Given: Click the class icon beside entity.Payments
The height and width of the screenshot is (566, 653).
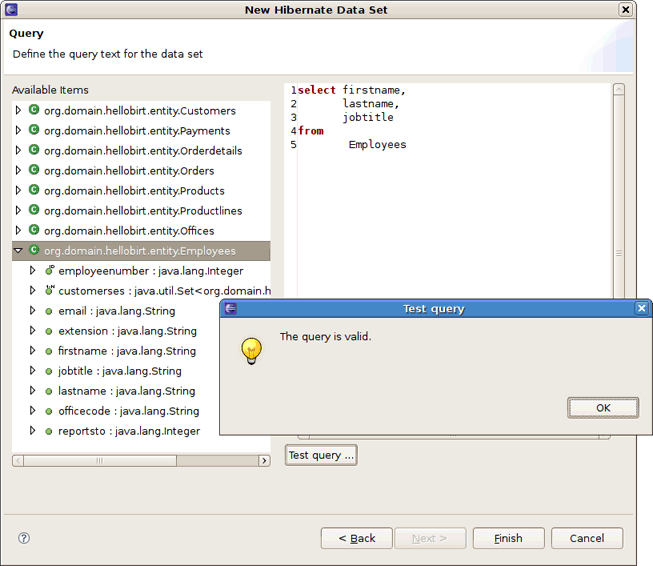Looking at the screenshot, I should [x=34, y=130].
